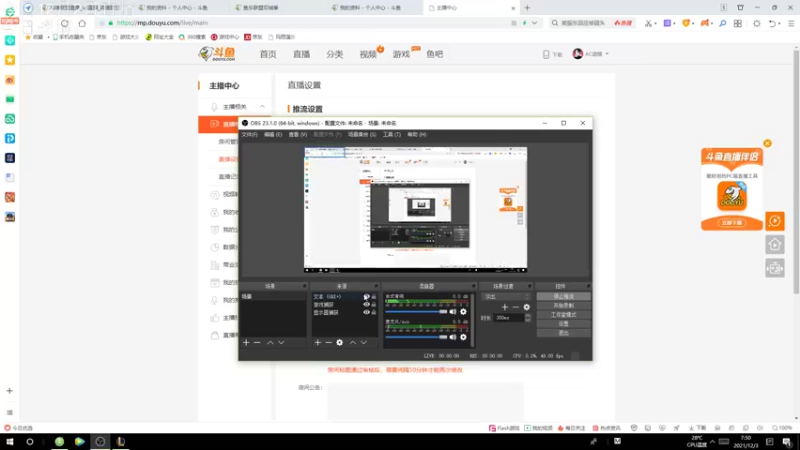Remove the selected source in OBS

pos(329,342)
